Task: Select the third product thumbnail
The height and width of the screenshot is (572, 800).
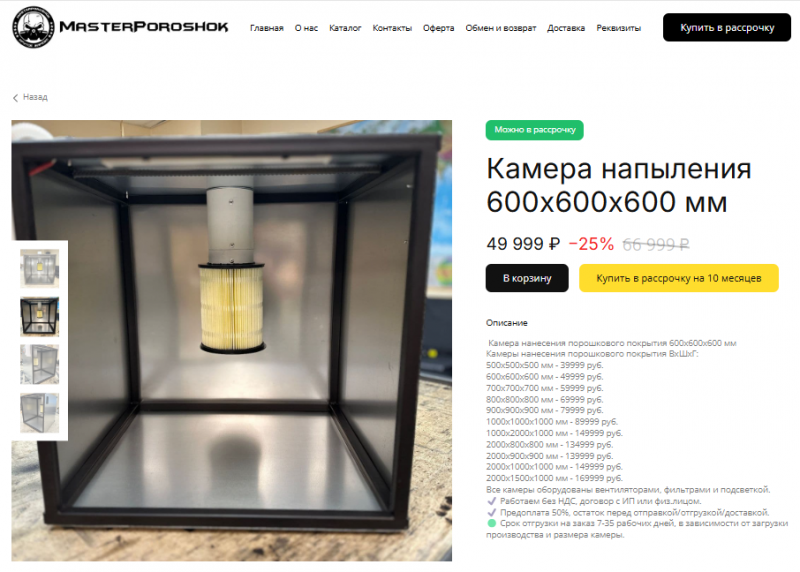Action: pyautogui.click(x=39, y=364)
